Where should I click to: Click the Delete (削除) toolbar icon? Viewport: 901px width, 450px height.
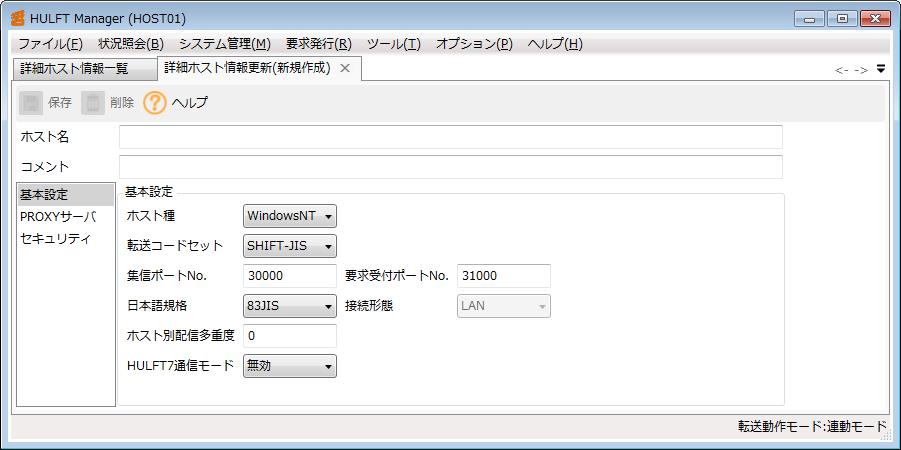coord(93,103)
